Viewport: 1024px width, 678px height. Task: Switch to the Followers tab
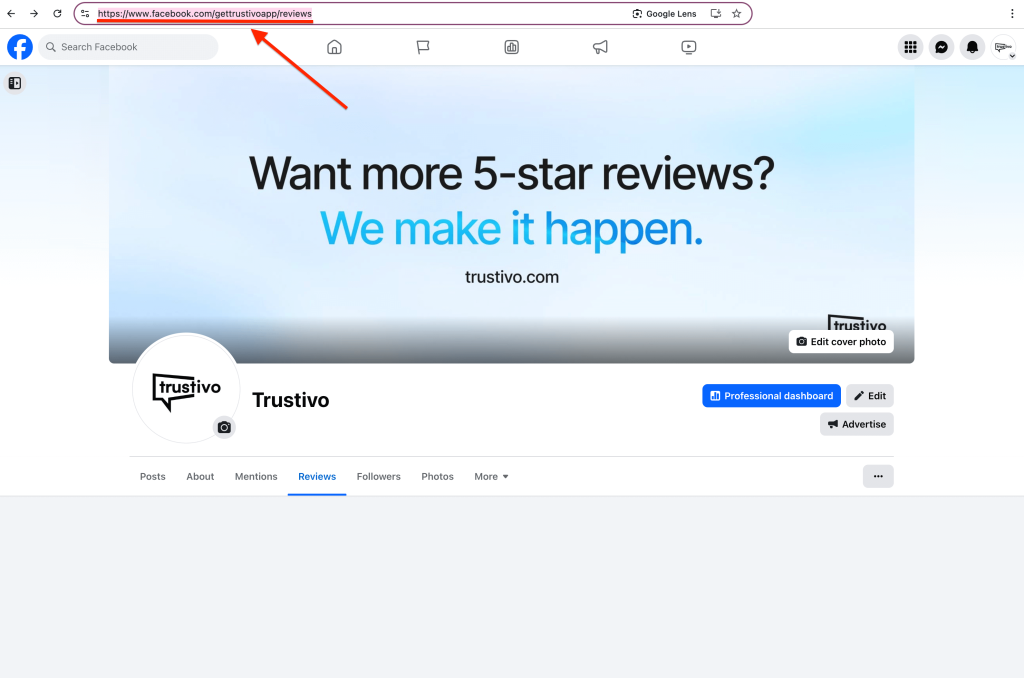click(378, 477)
